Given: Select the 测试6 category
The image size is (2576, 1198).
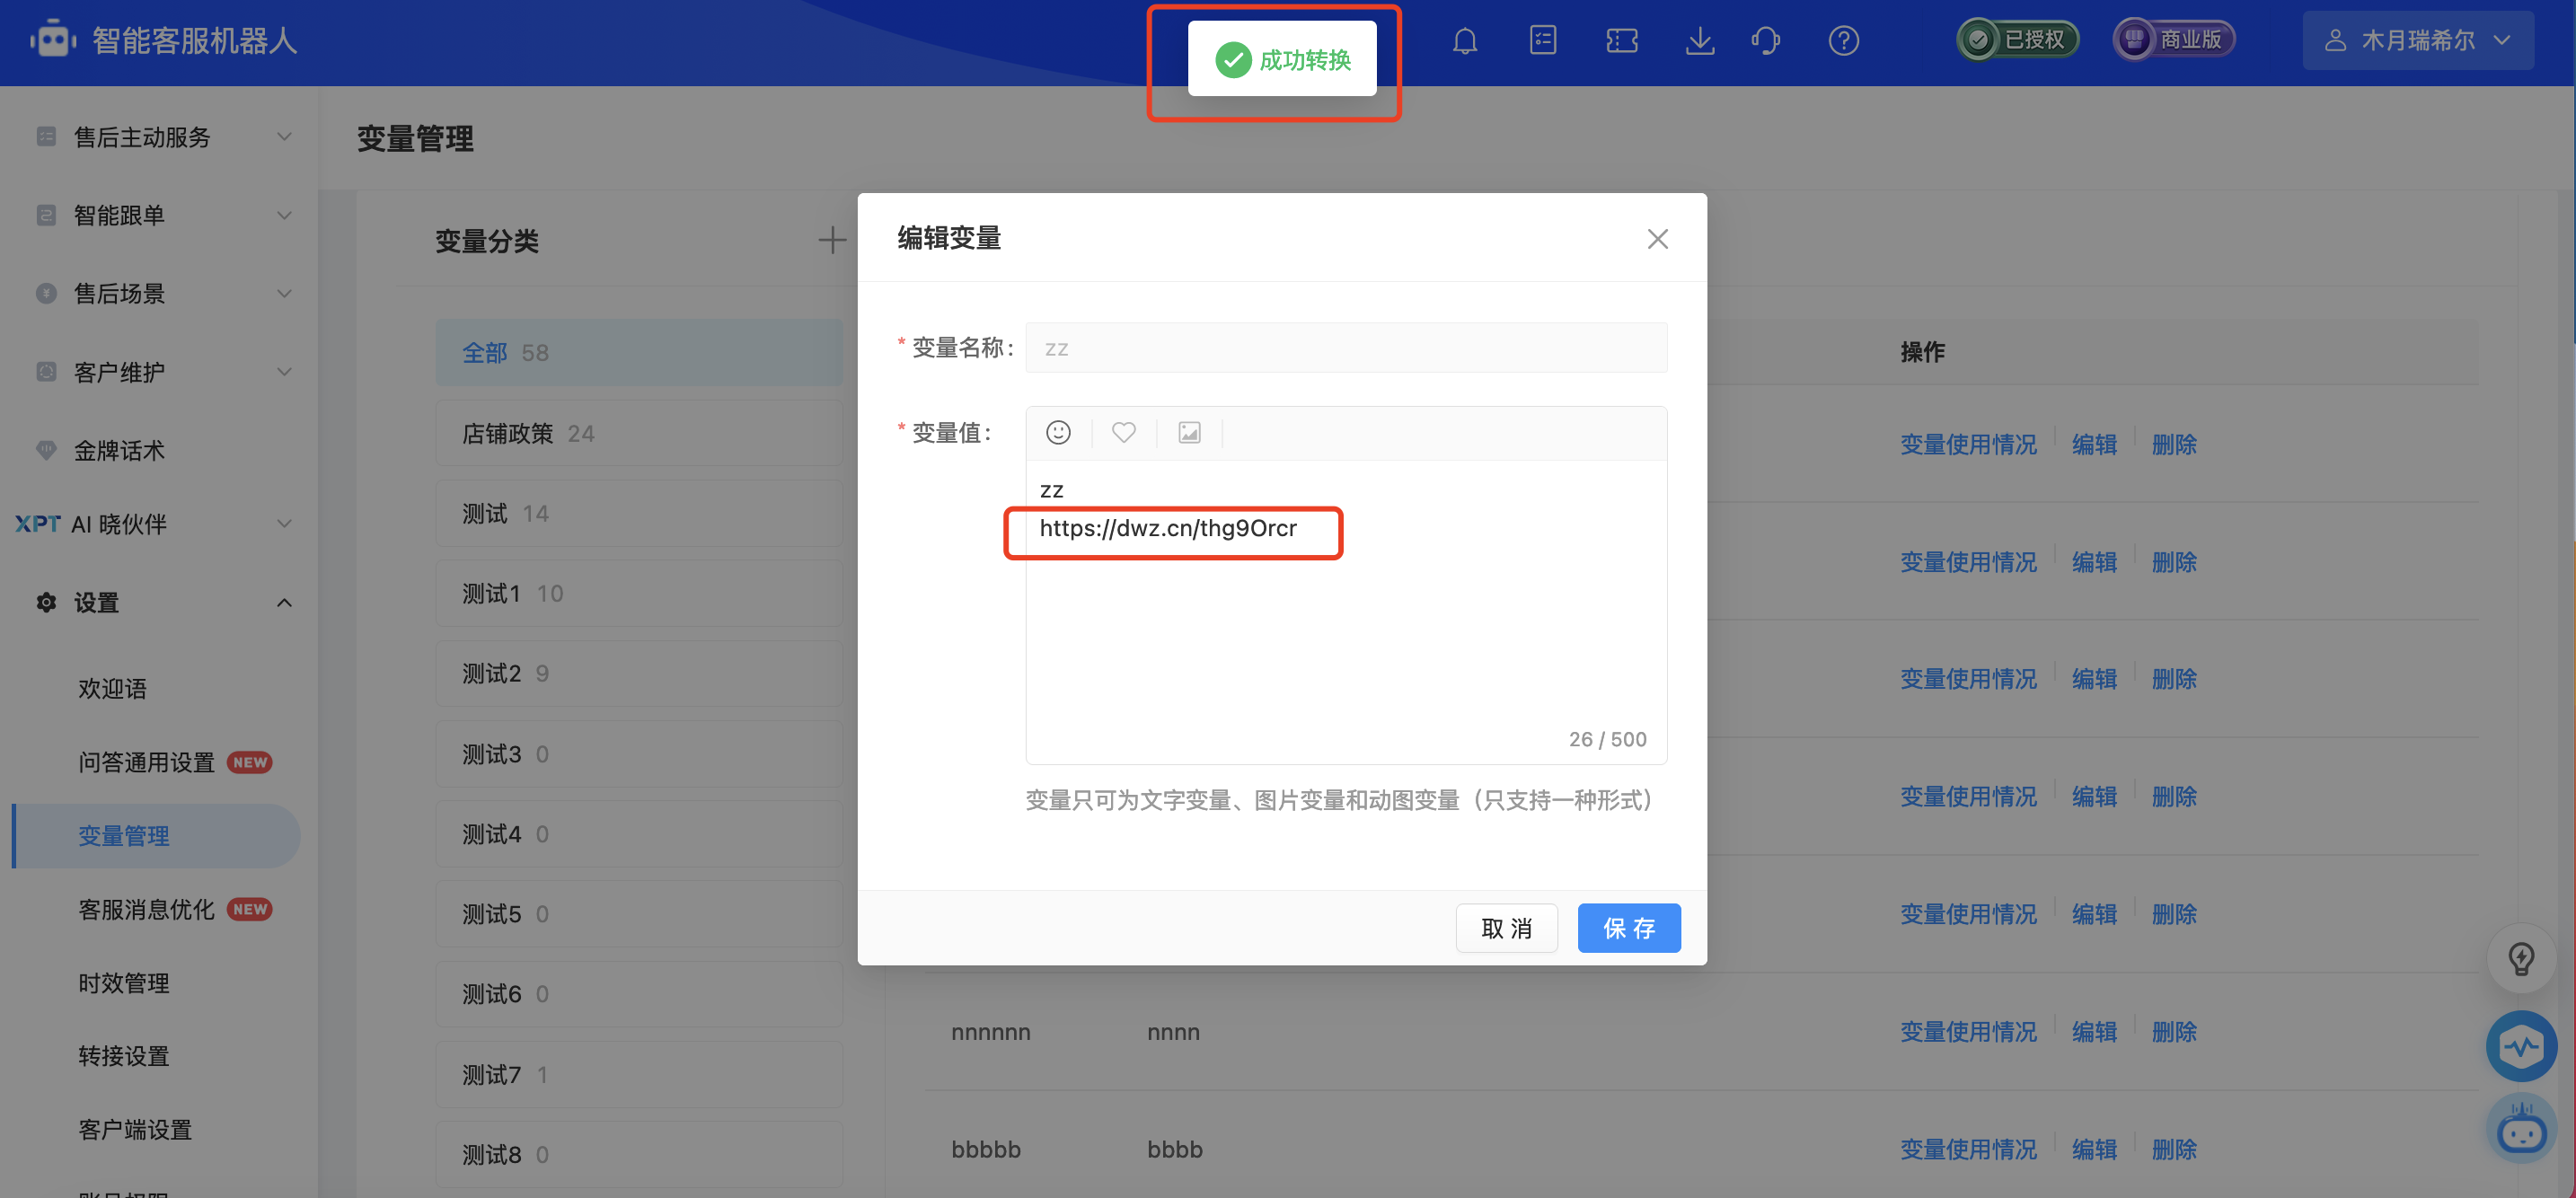Looking at the screenshot, I should tap(638, 994).
